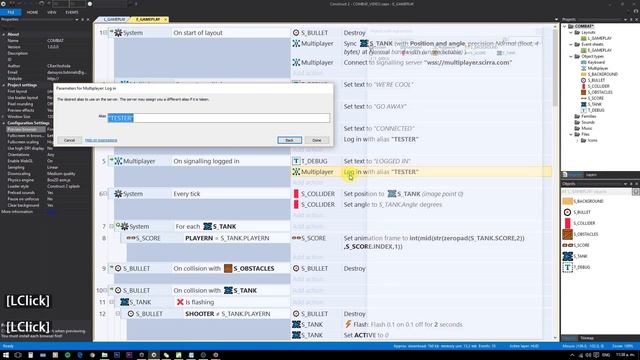The height and width of the screenshot is (360, 640).
Task: Select L_GAMEPLAY layout in project tree
Action: (x=596, y=38)
